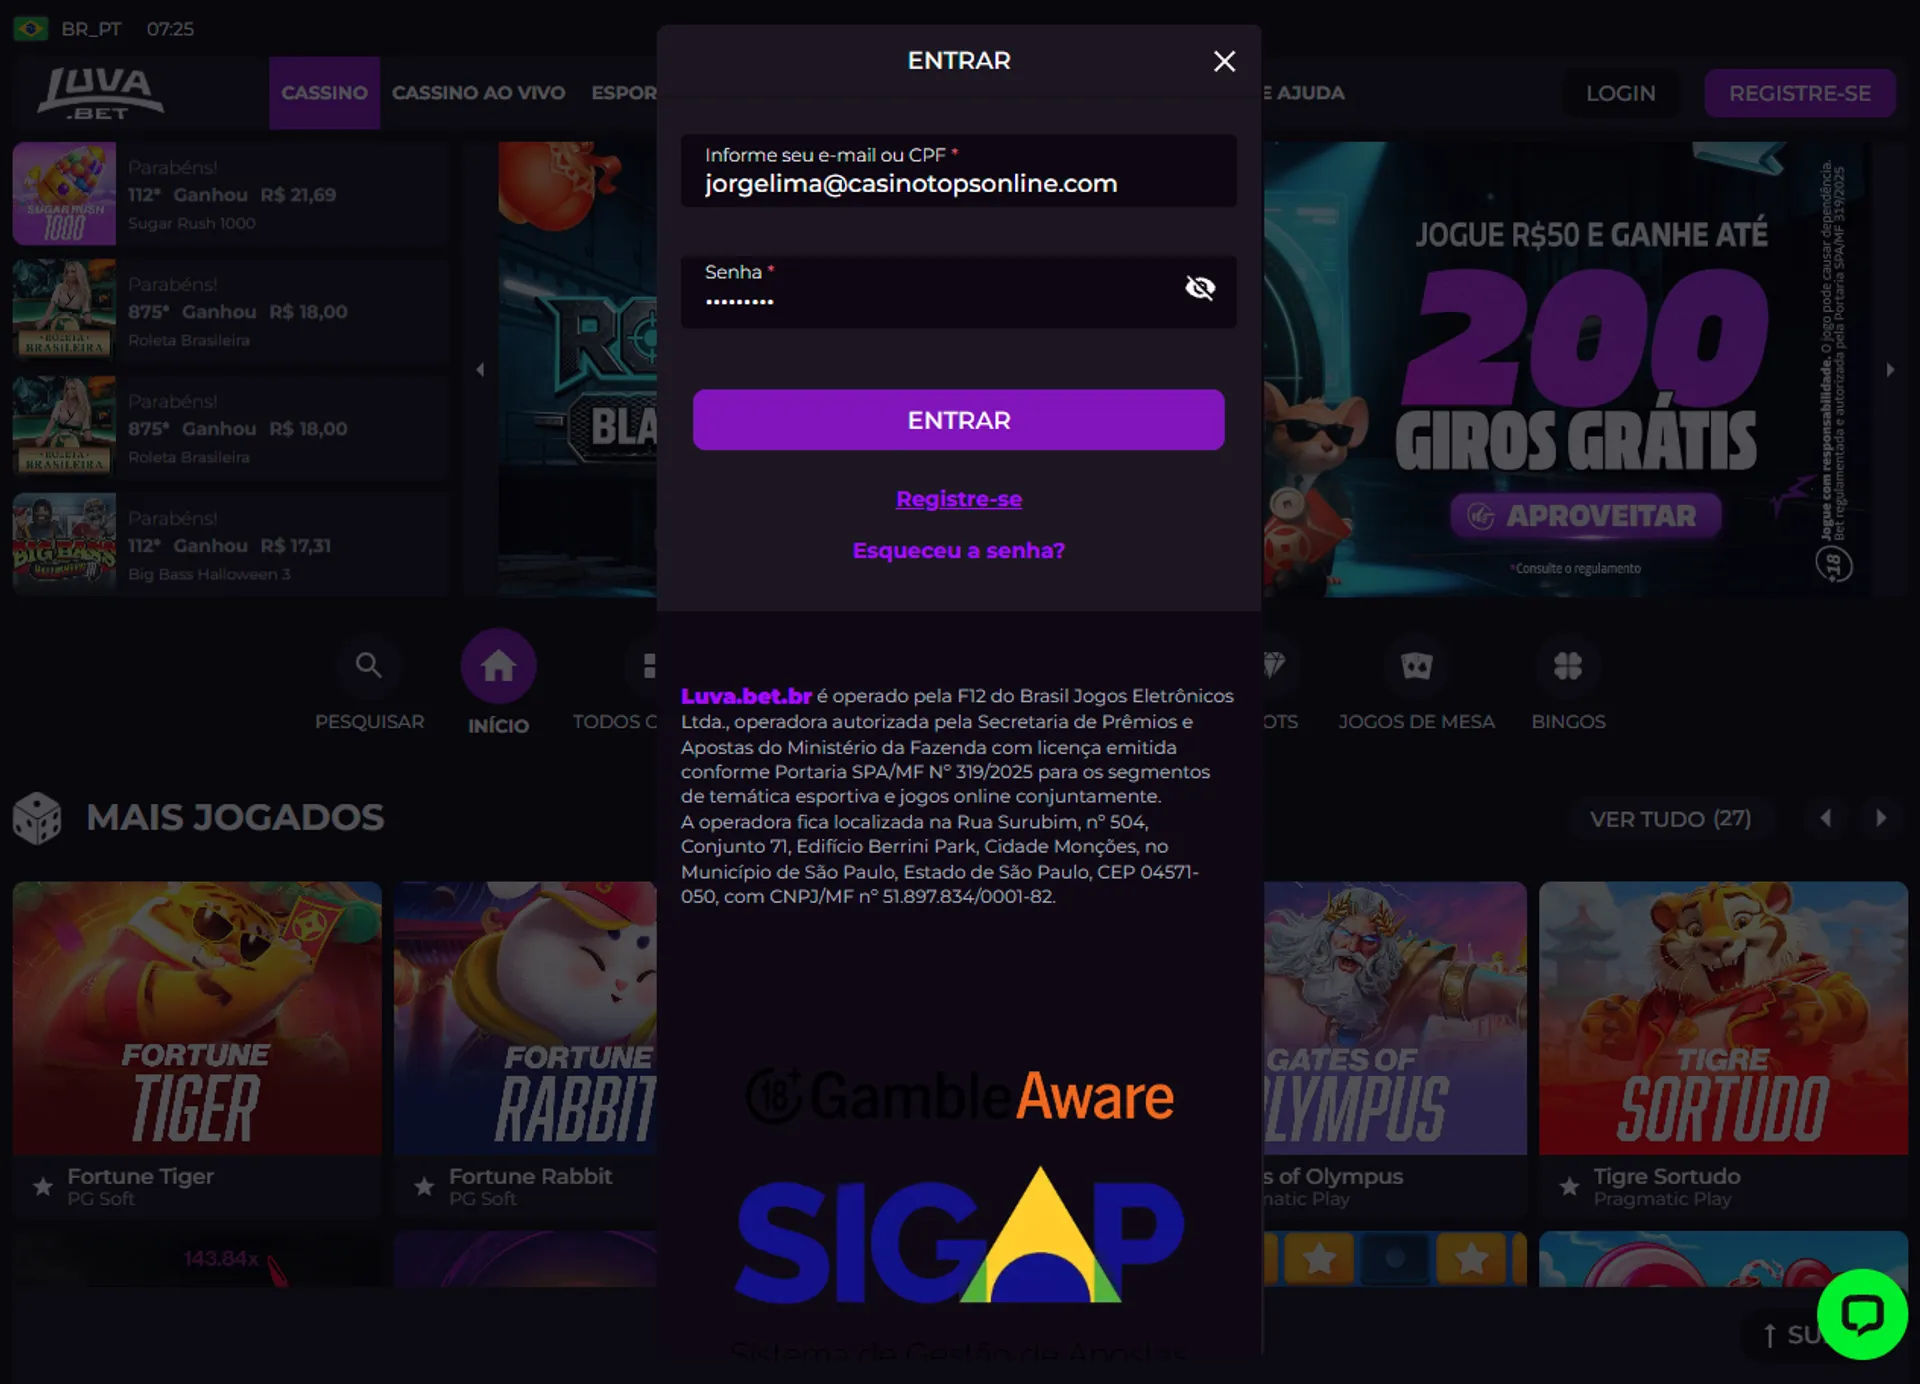Collapse the left carousel arrow near VER TUDO

1827,818
